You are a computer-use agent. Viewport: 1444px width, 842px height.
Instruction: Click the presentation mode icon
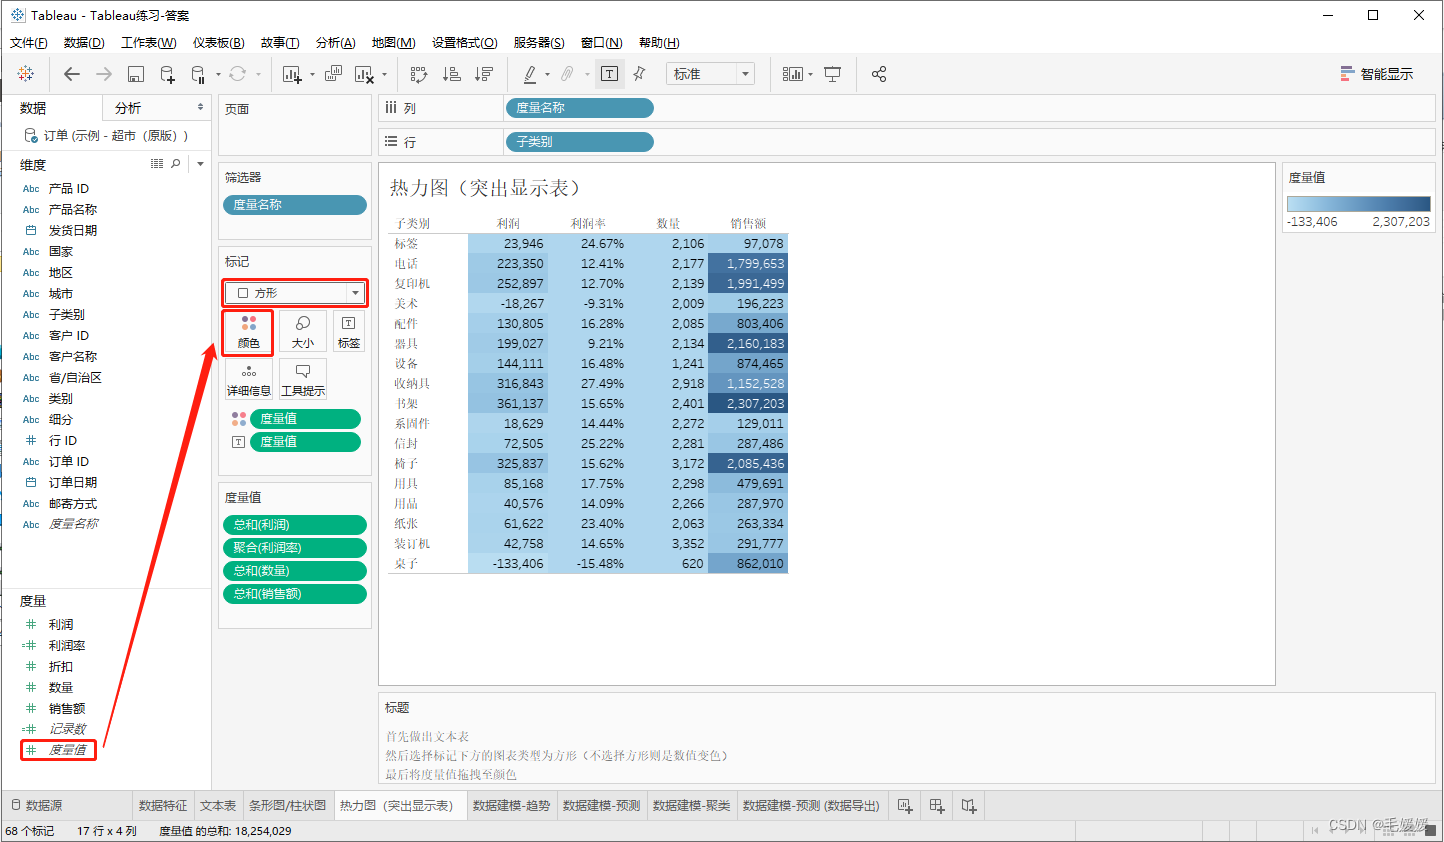click(832, 74)
